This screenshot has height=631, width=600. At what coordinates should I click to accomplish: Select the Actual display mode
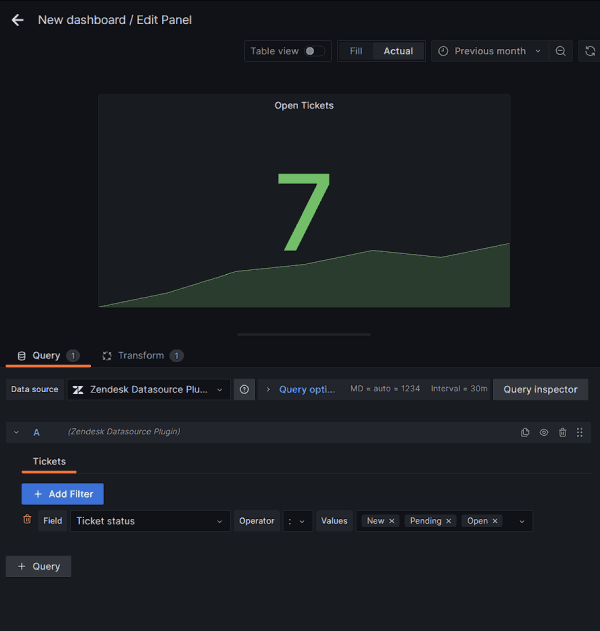398,51
